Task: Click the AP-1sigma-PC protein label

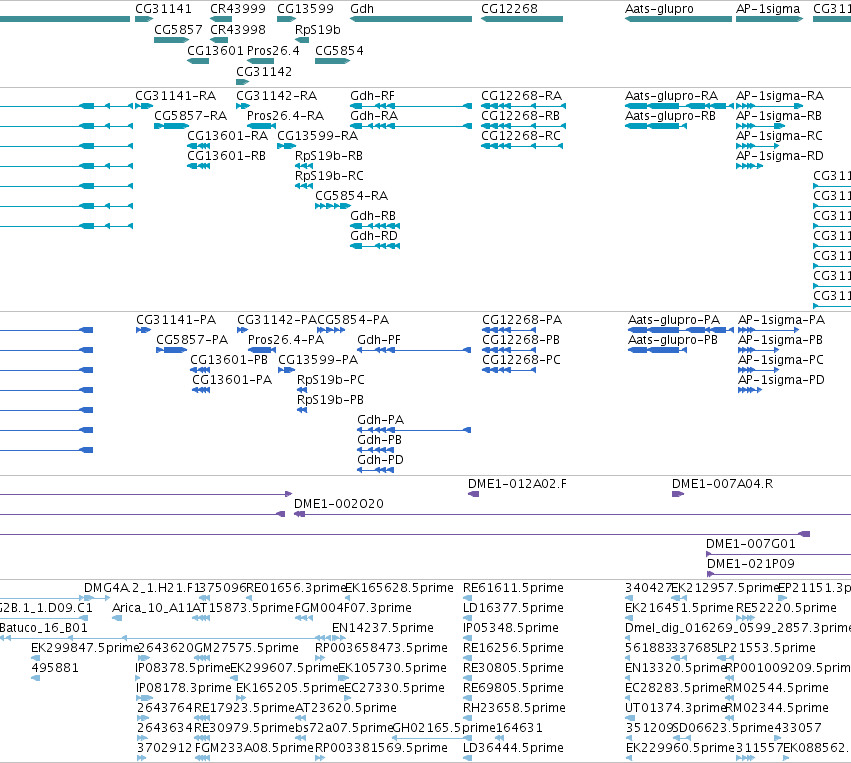Action: (781, 360)
